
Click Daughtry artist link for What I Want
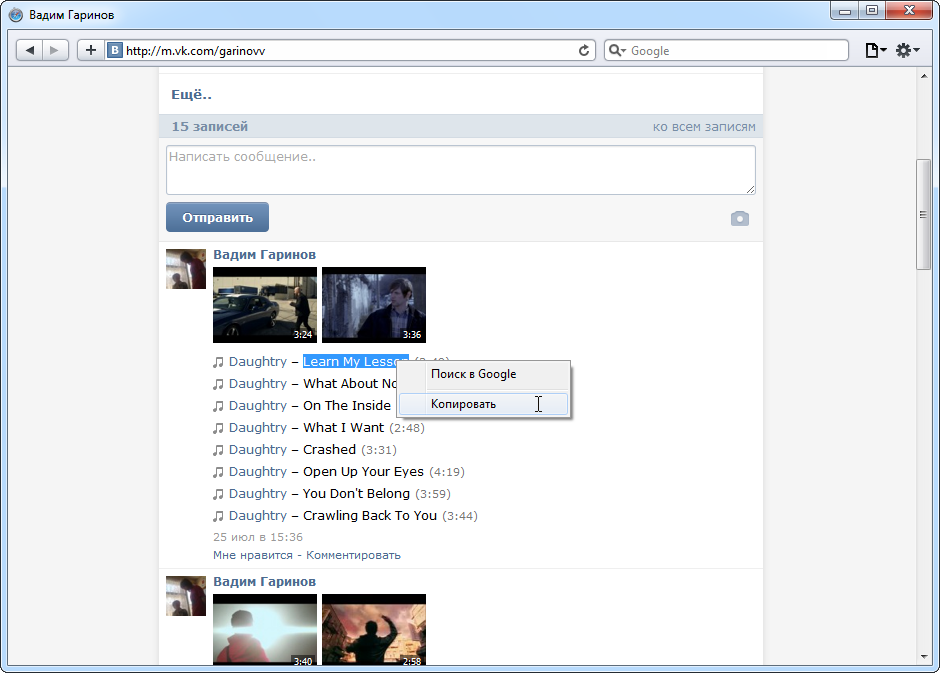pyautogui.click(x=258, y=428)
